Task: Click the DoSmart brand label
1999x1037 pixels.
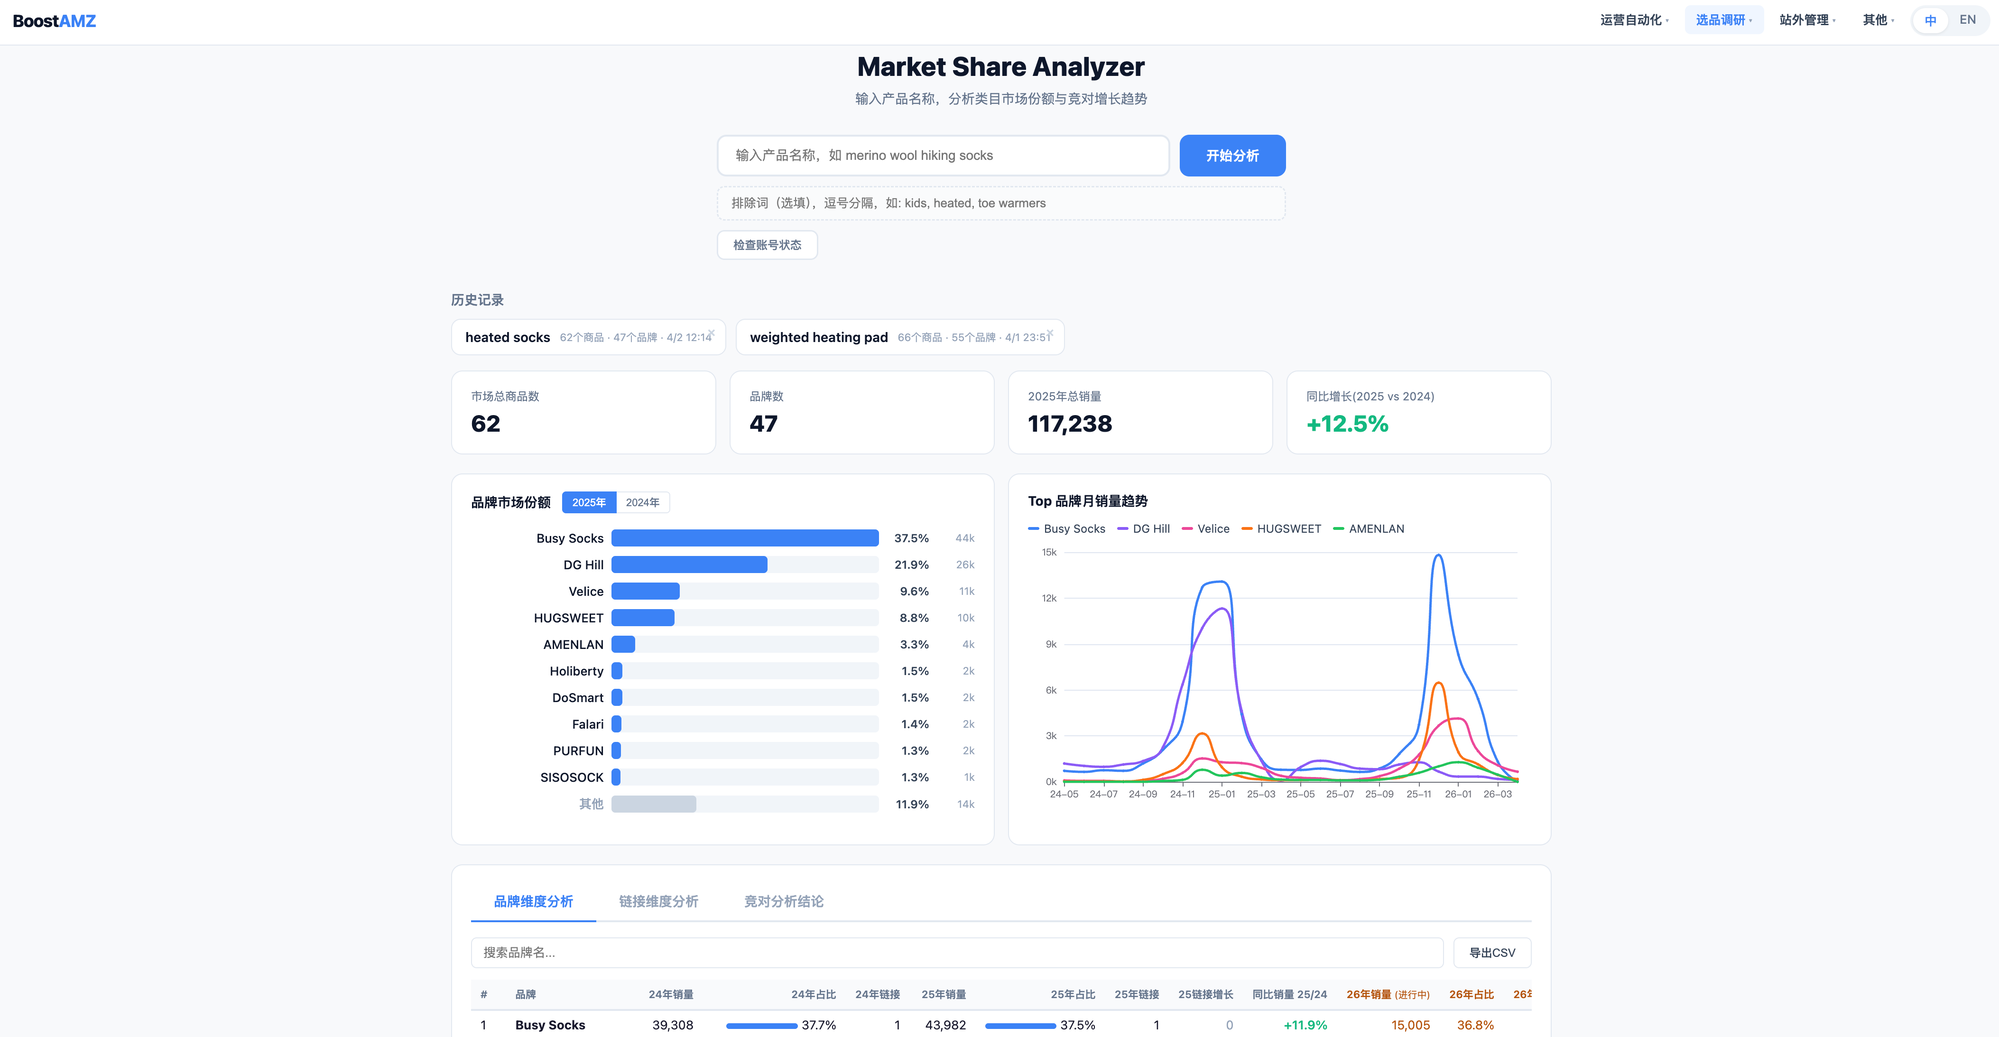Action: 578,698
